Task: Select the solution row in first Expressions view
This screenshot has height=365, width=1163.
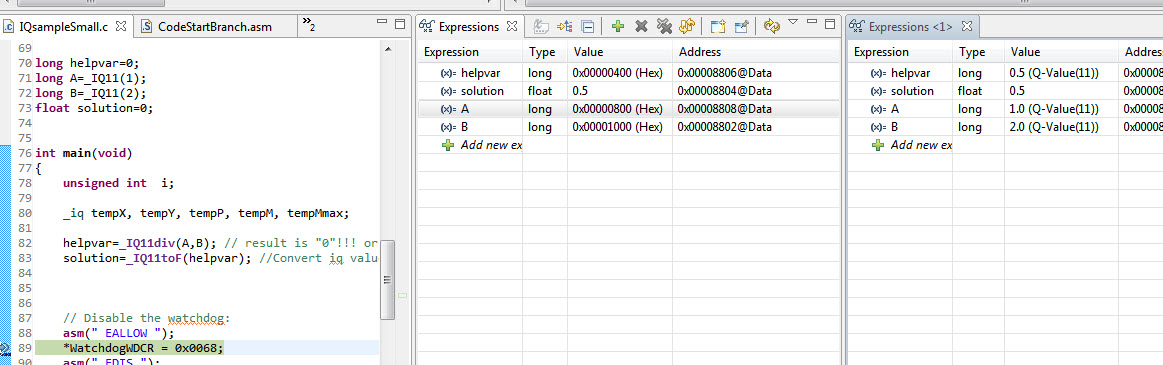Action: click(629, 91)
